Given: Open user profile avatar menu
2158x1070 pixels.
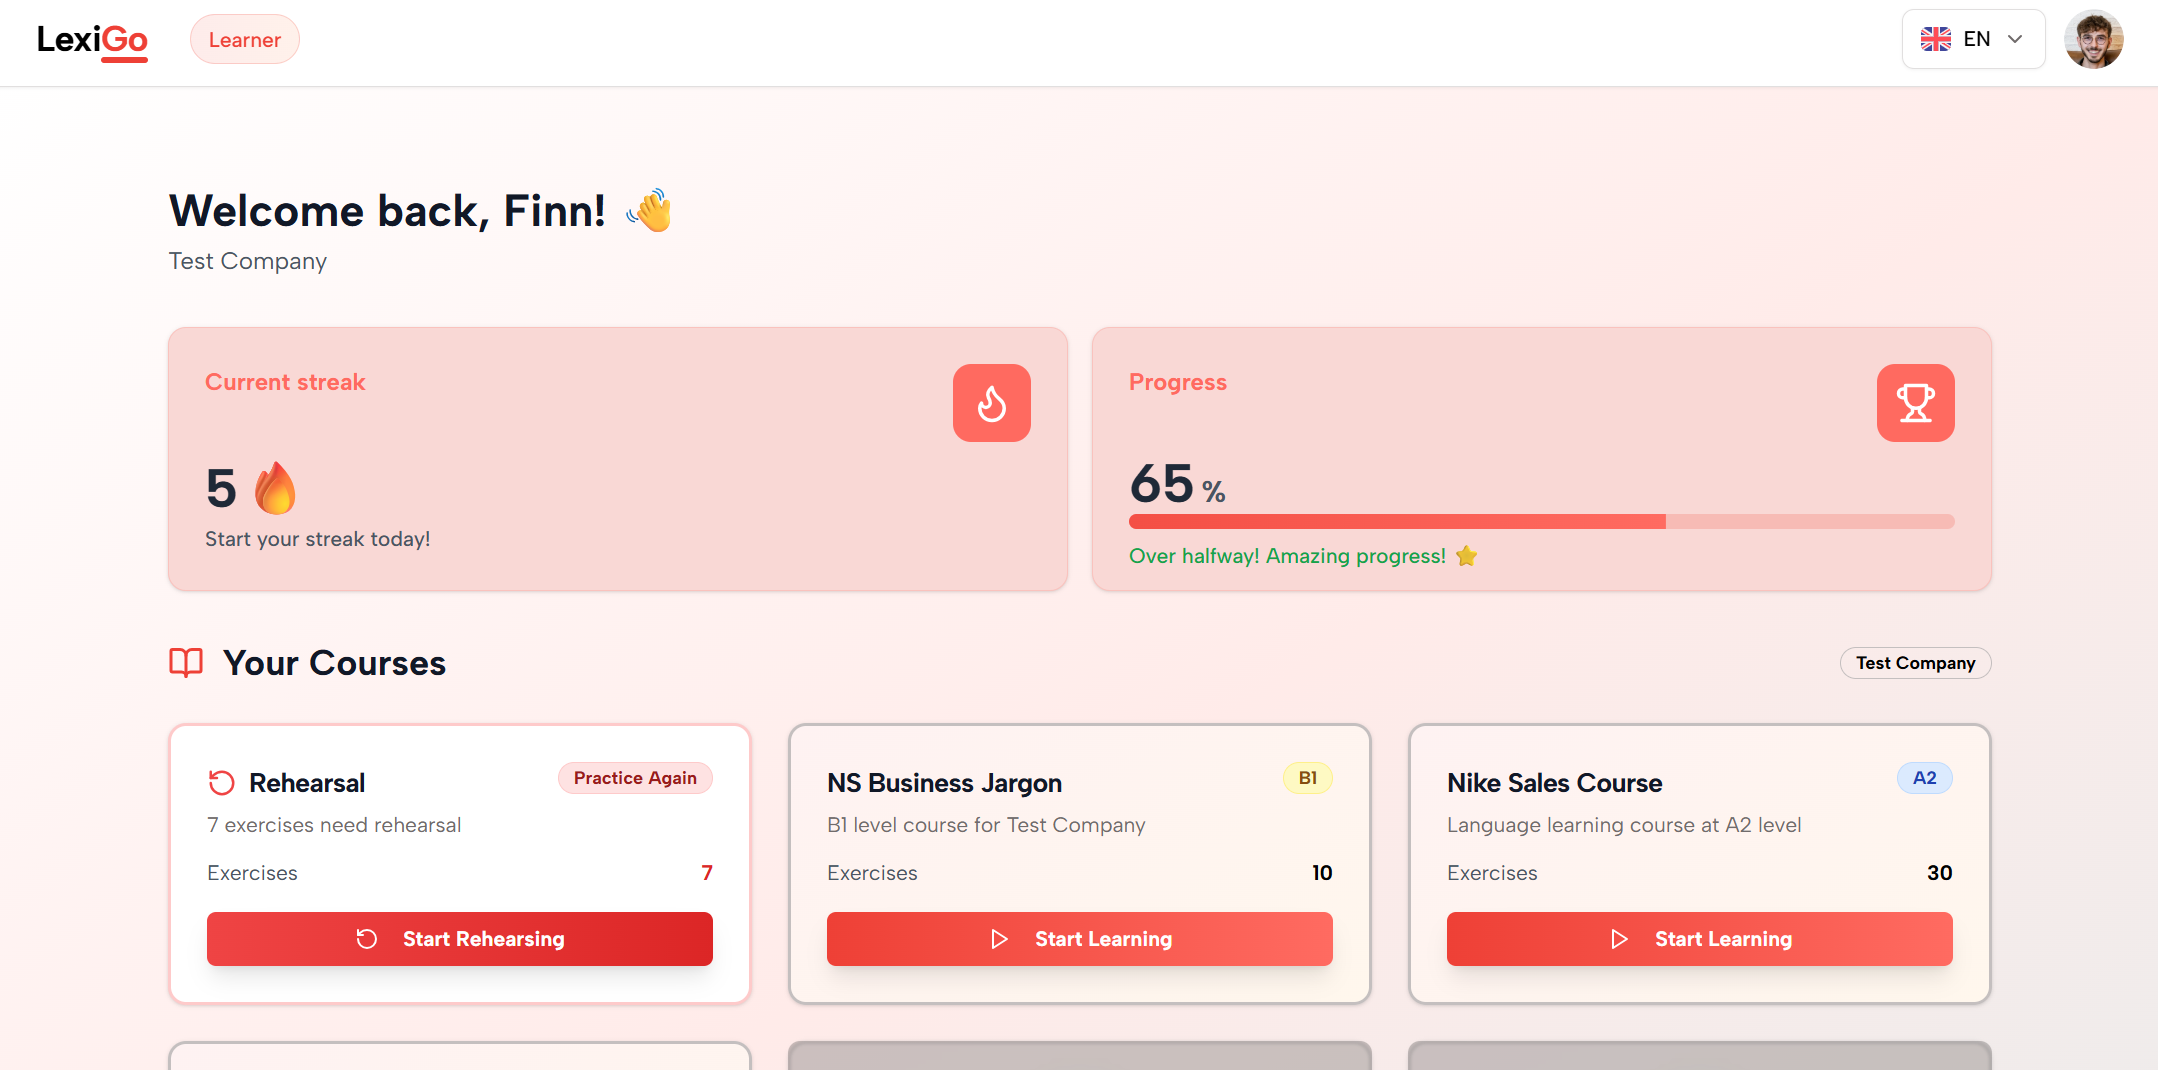Looking at the screenshot, I should coord(2093,39).
